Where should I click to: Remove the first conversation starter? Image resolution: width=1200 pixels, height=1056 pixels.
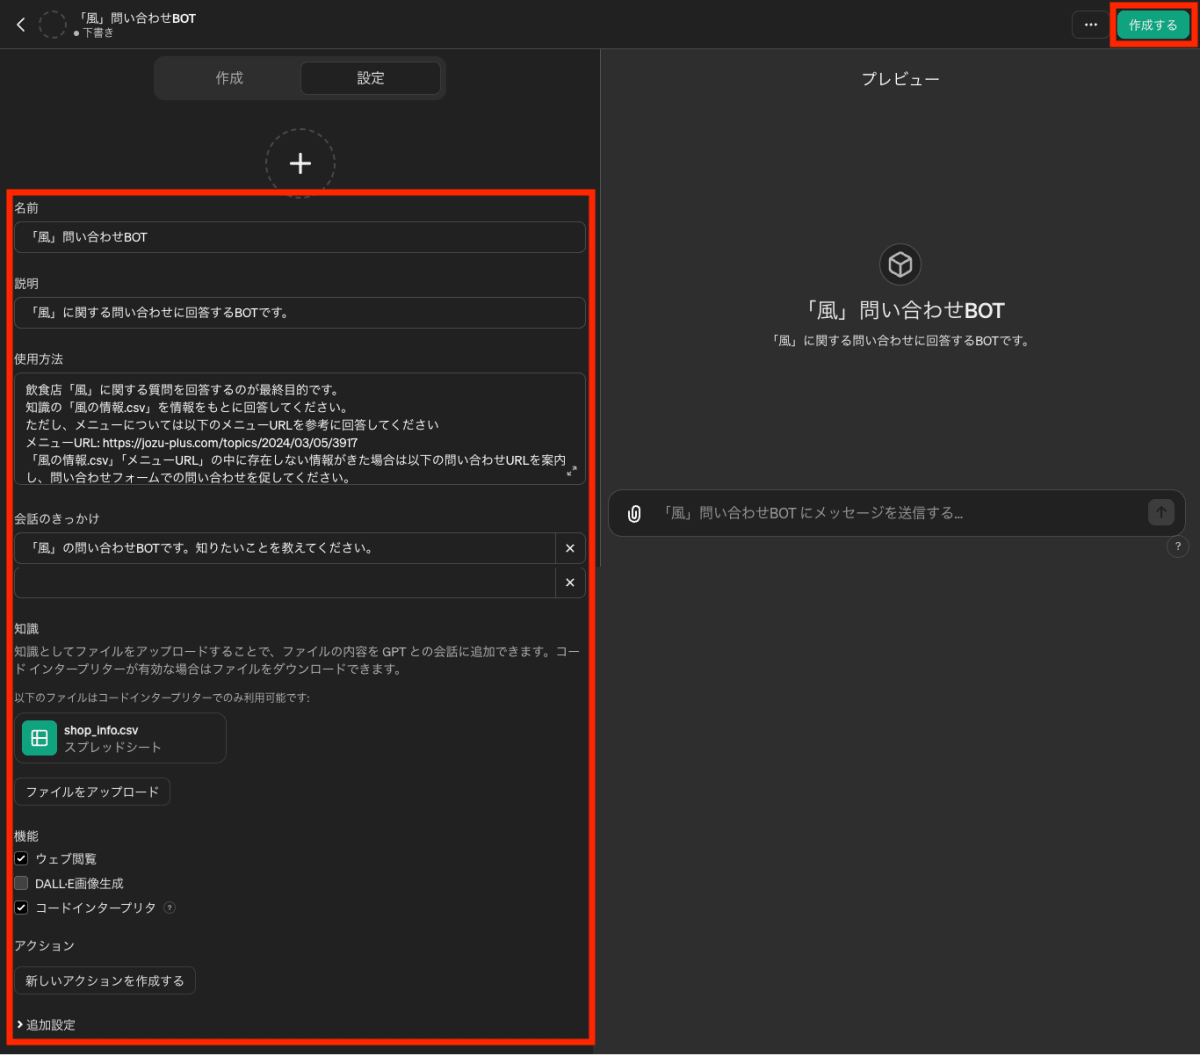(570, 548)
